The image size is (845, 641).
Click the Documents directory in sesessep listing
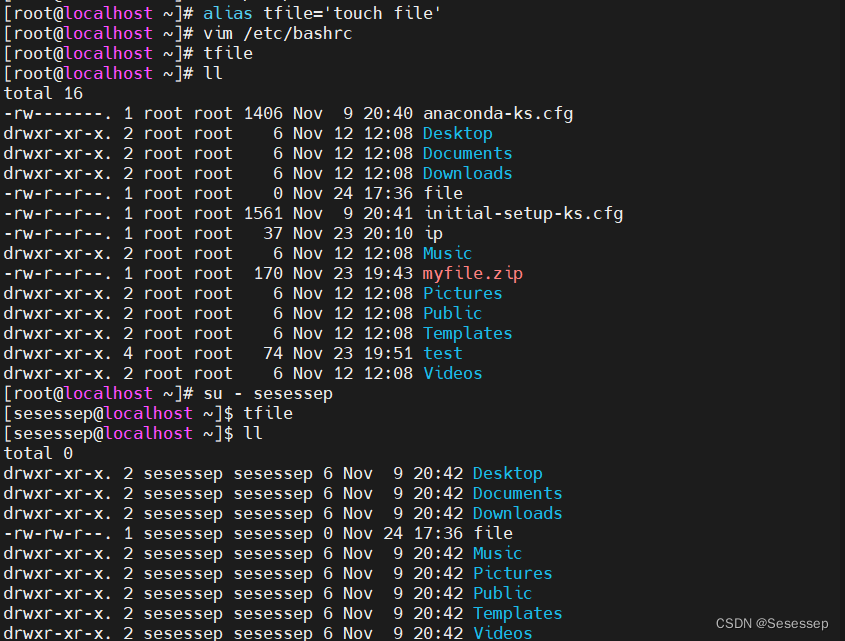coord(517,493)
